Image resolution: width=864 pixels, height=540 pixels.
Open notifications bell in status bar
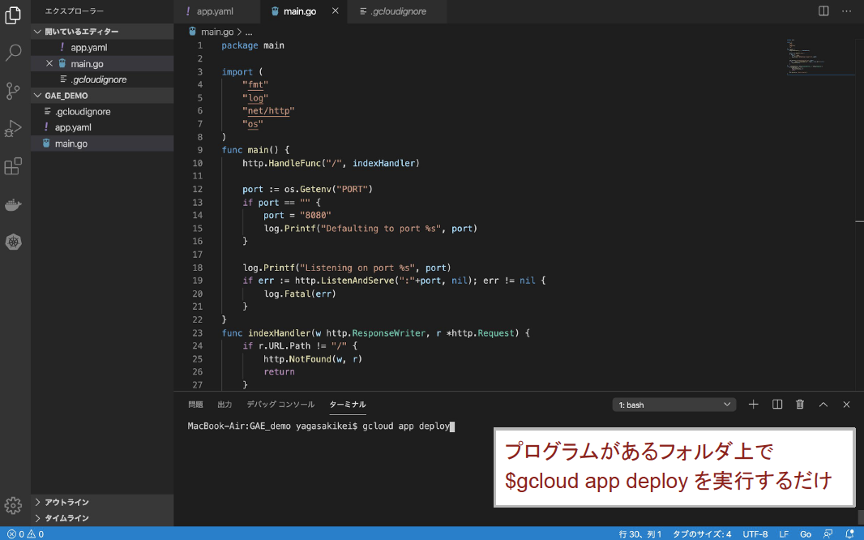coord(849,534)
